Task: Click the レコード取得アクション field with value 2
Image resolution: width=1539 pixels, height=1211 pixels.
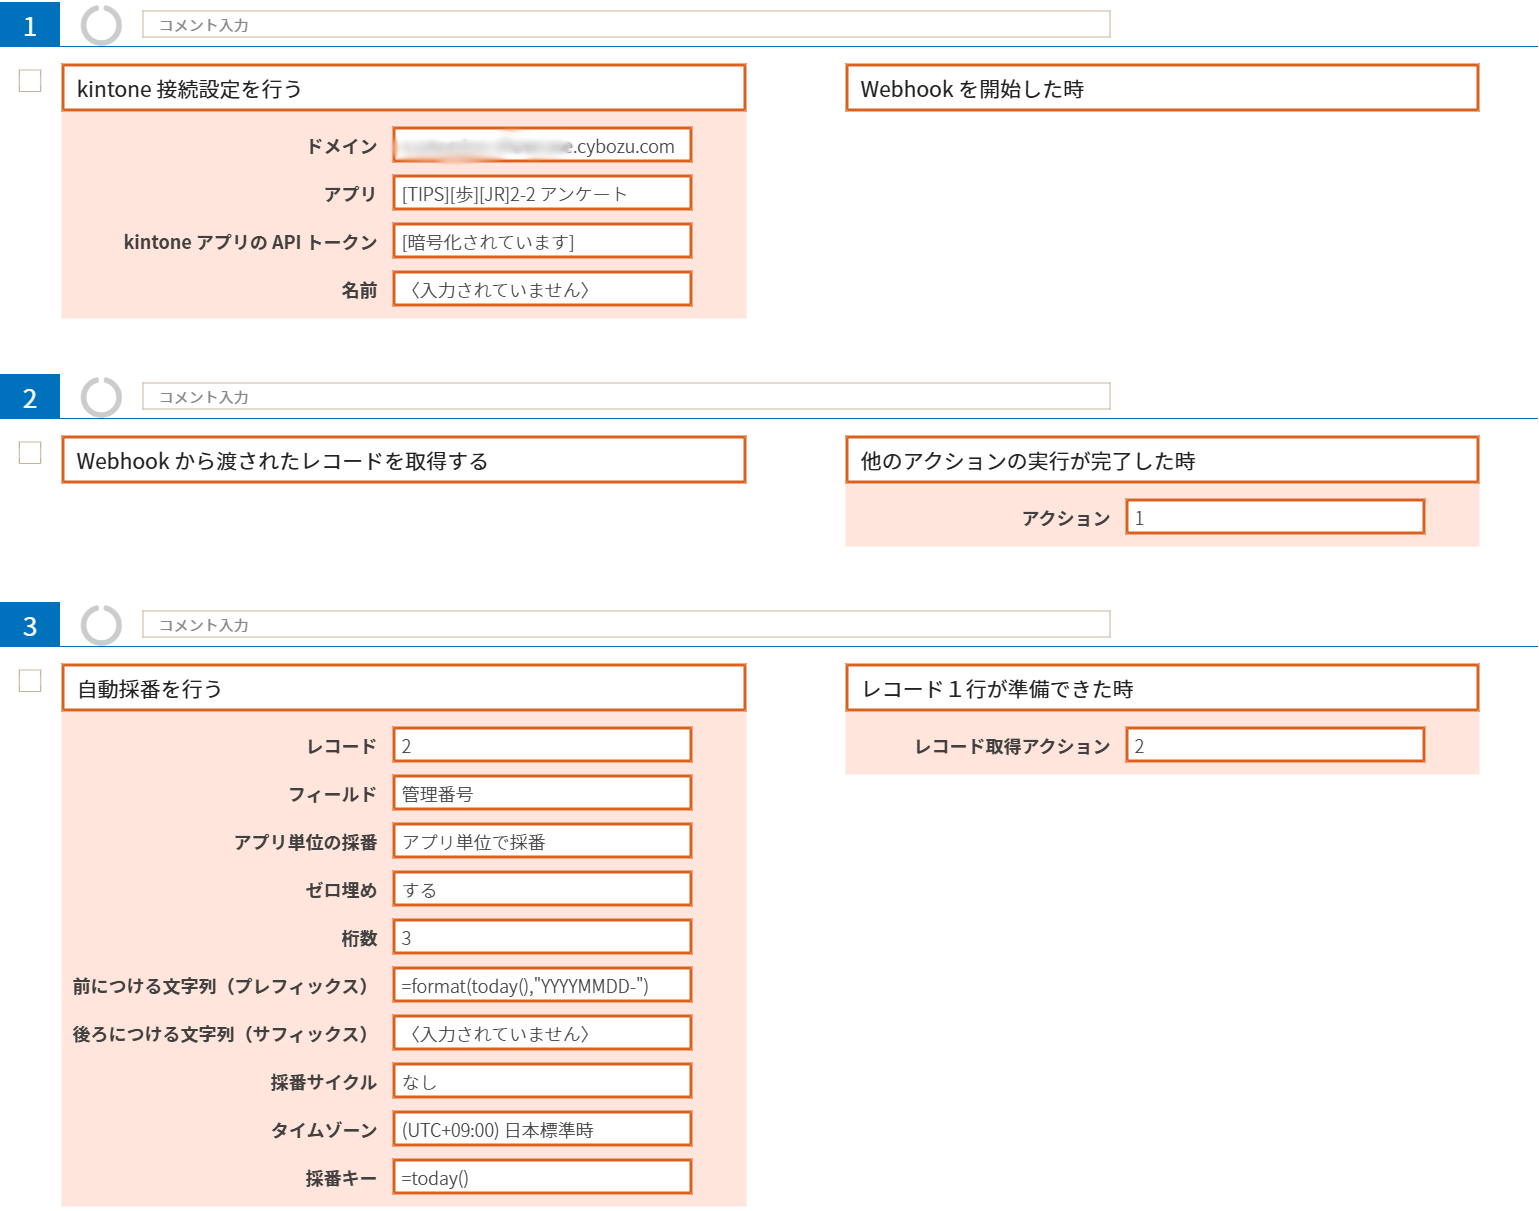Action: click(x=1275, y=745)
